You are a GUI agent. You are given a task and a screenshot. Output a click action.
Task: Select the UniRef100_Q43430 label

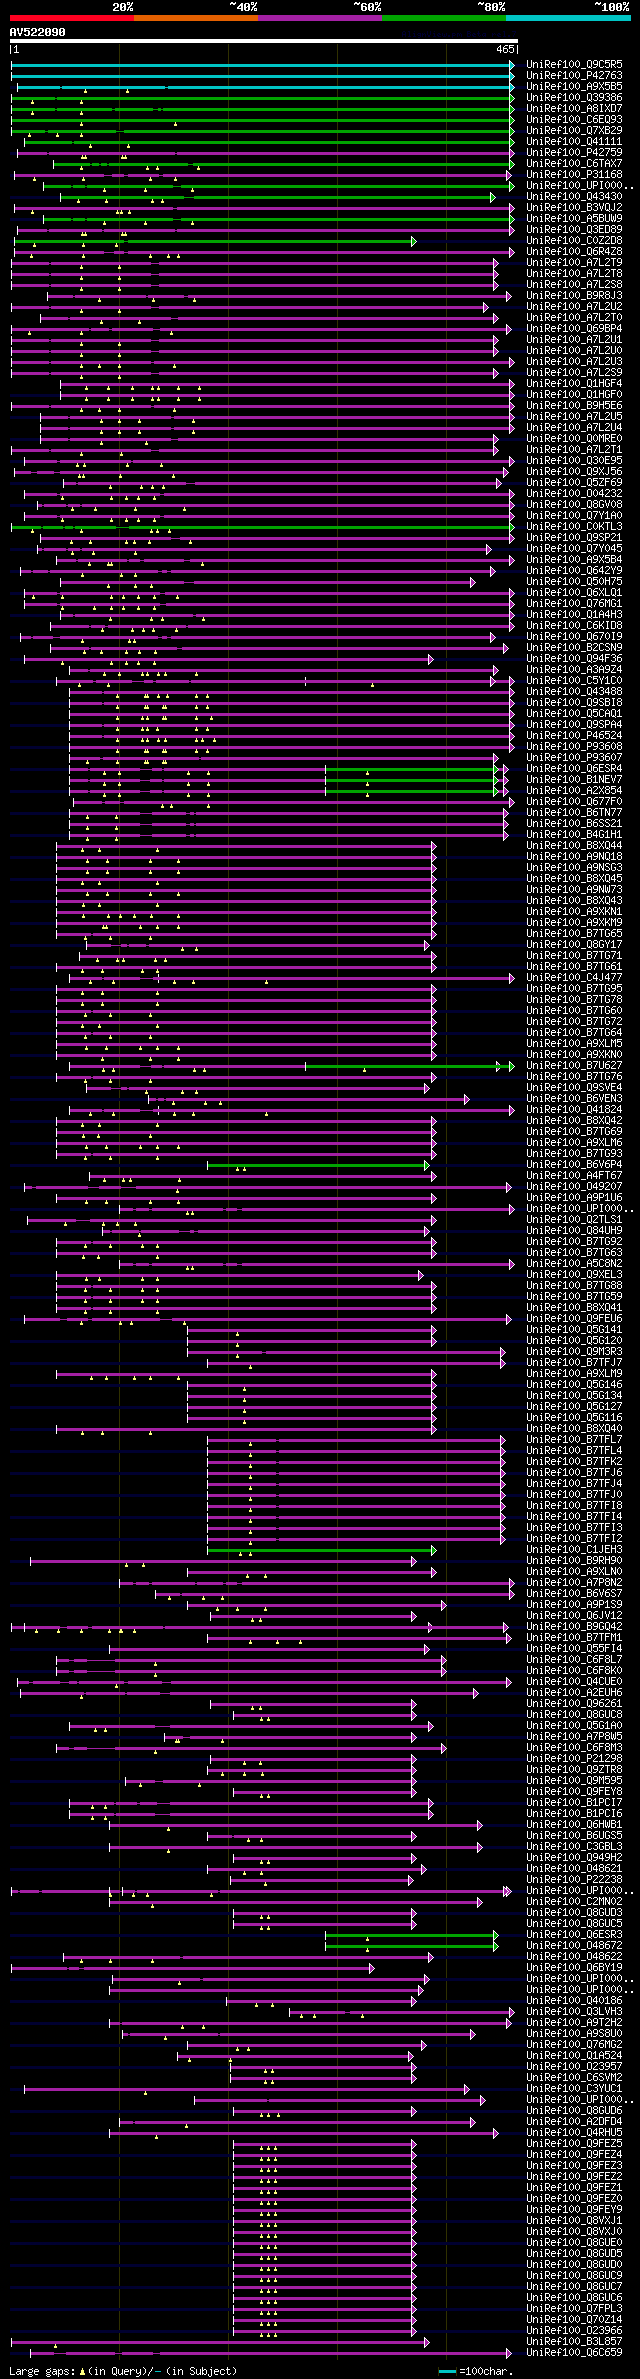point(574,196)
